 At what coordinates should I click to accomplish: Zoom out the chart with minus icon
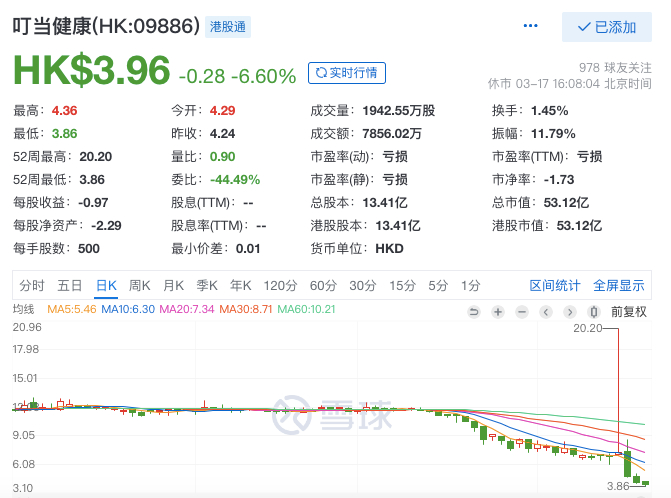tap(522, 312)
